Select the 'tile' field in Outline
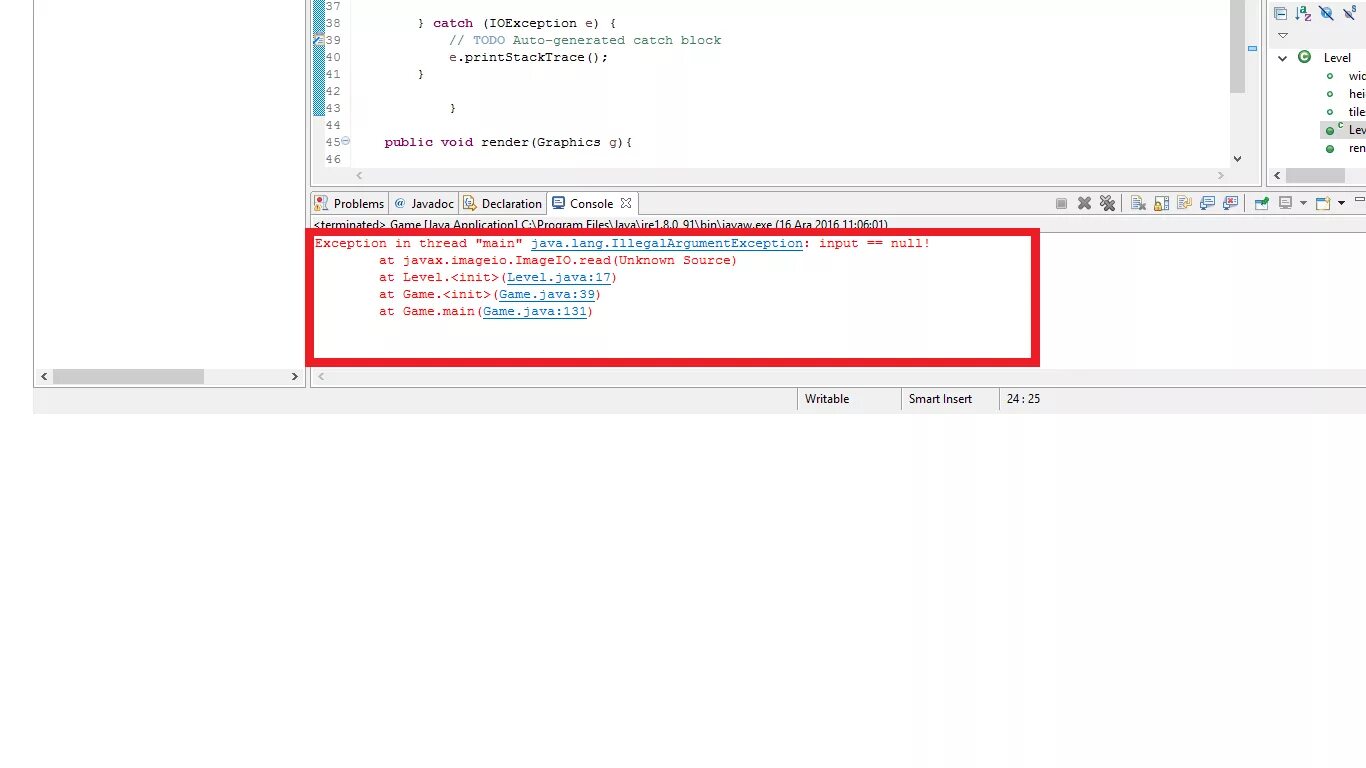The height and width of the screenshot is (768, 1366). pos(1356,112)
